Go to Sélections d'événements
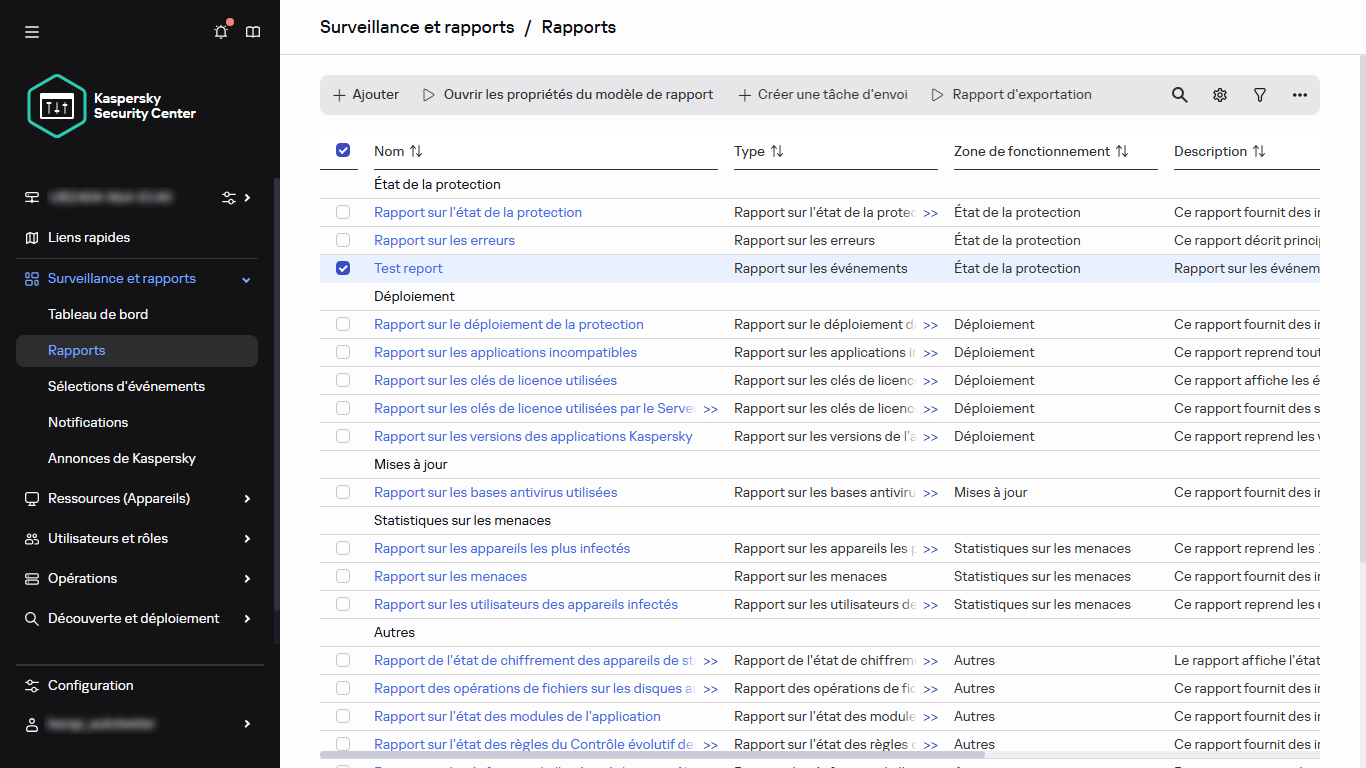Image resolution: width=1366 pixels, height=768 pixels. coord(126,386)
